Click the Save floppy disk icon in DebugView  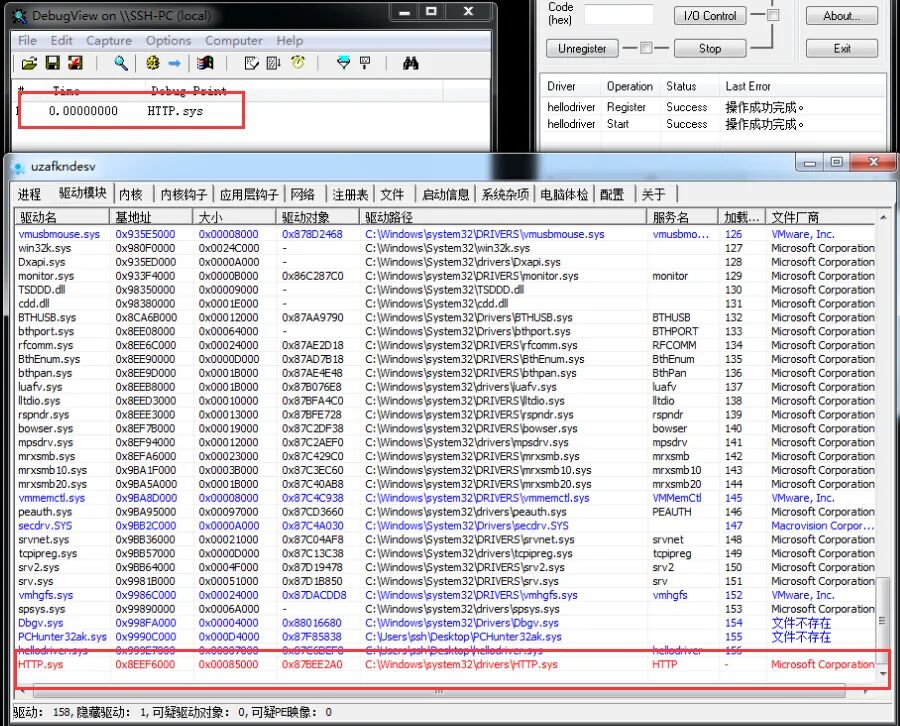point(51,62)
